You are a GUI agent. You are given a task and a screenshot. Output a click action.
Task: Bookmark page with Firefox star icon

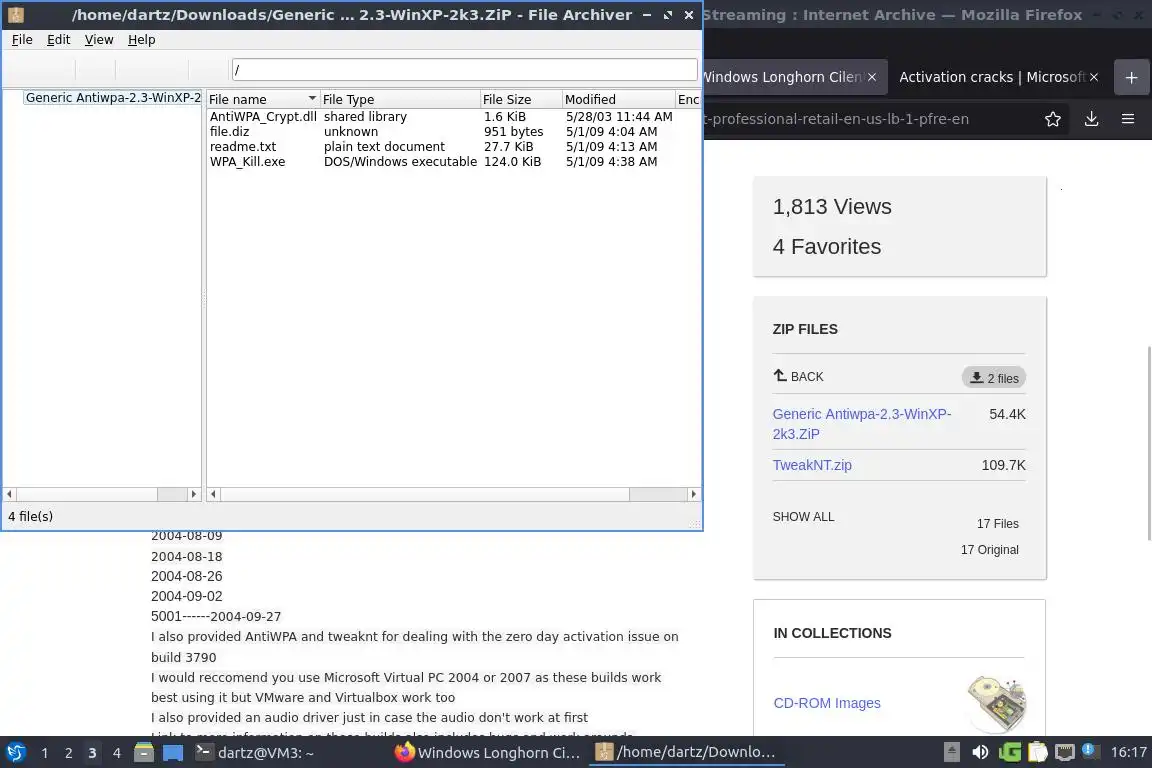click(1053, 119)
